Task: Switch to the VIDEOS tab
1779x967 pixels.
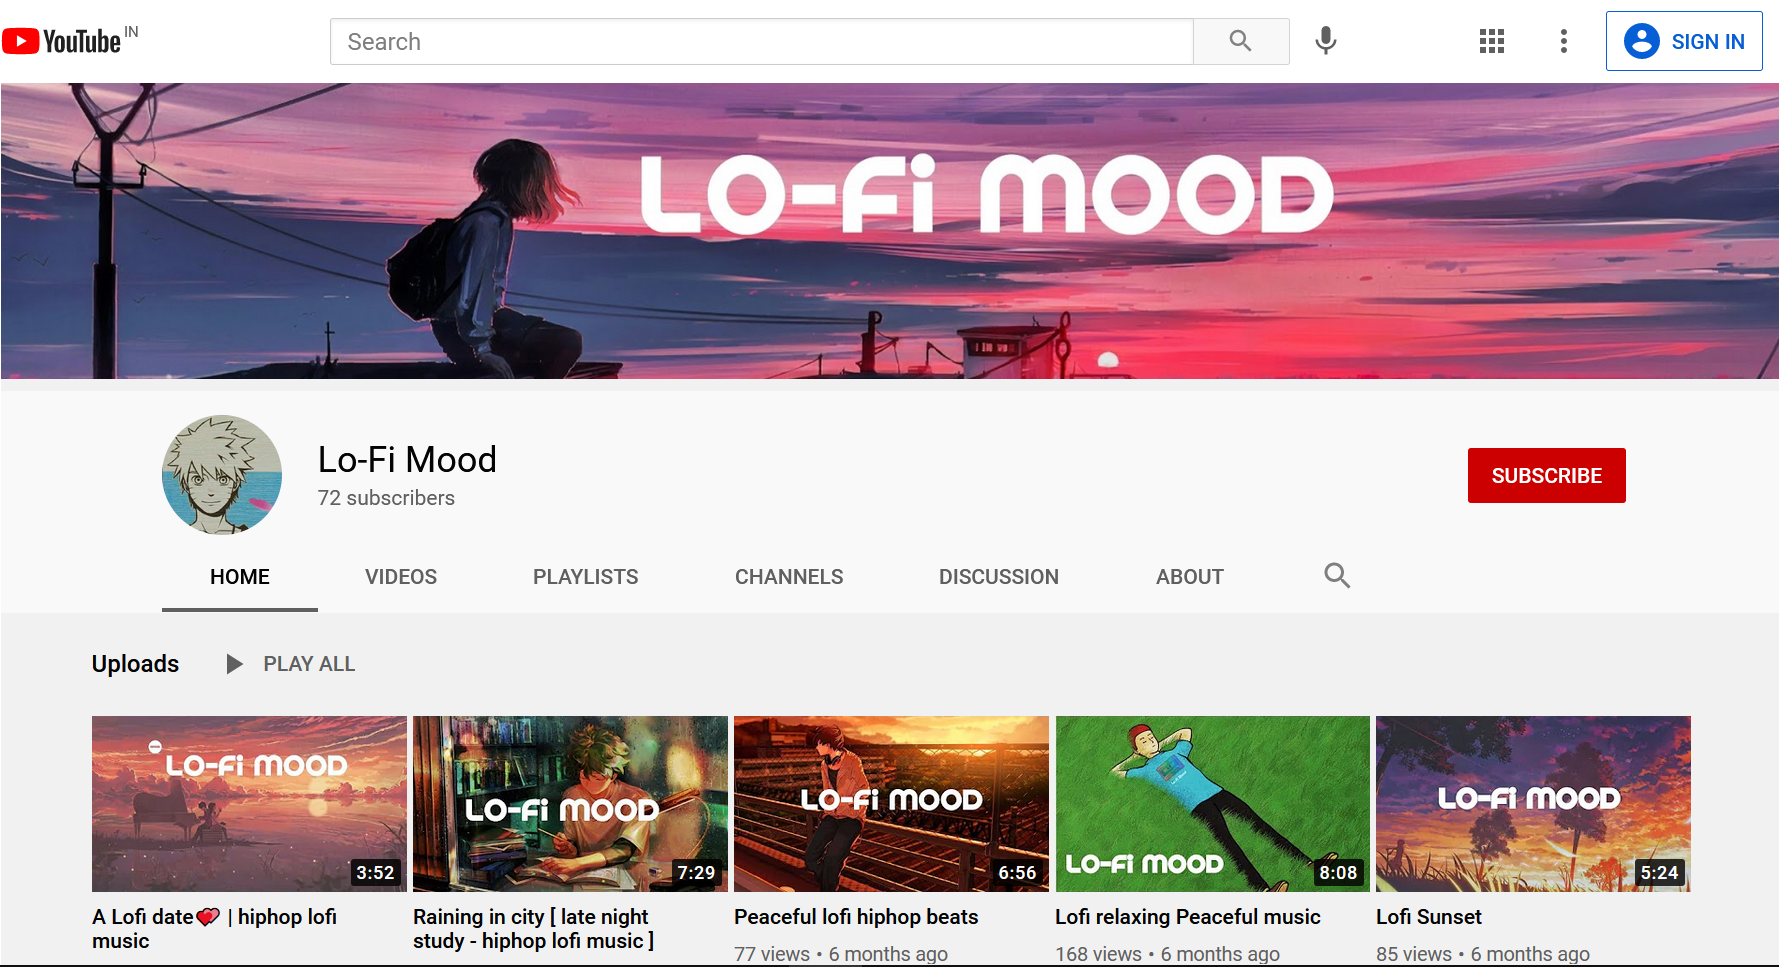Action: [x=401, y=577]
